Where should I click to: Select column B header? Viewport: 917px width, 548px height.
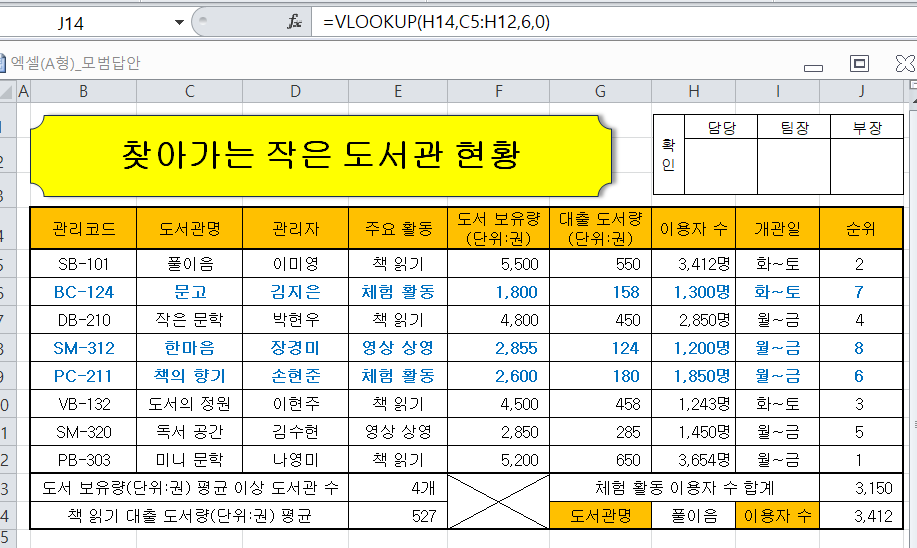click(83, 92)
